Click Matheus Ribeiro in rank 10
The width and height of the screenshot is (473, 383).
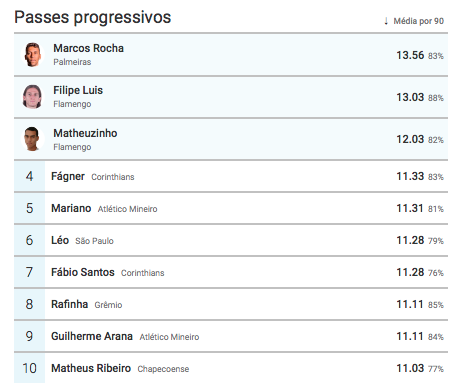click(91, 368)
